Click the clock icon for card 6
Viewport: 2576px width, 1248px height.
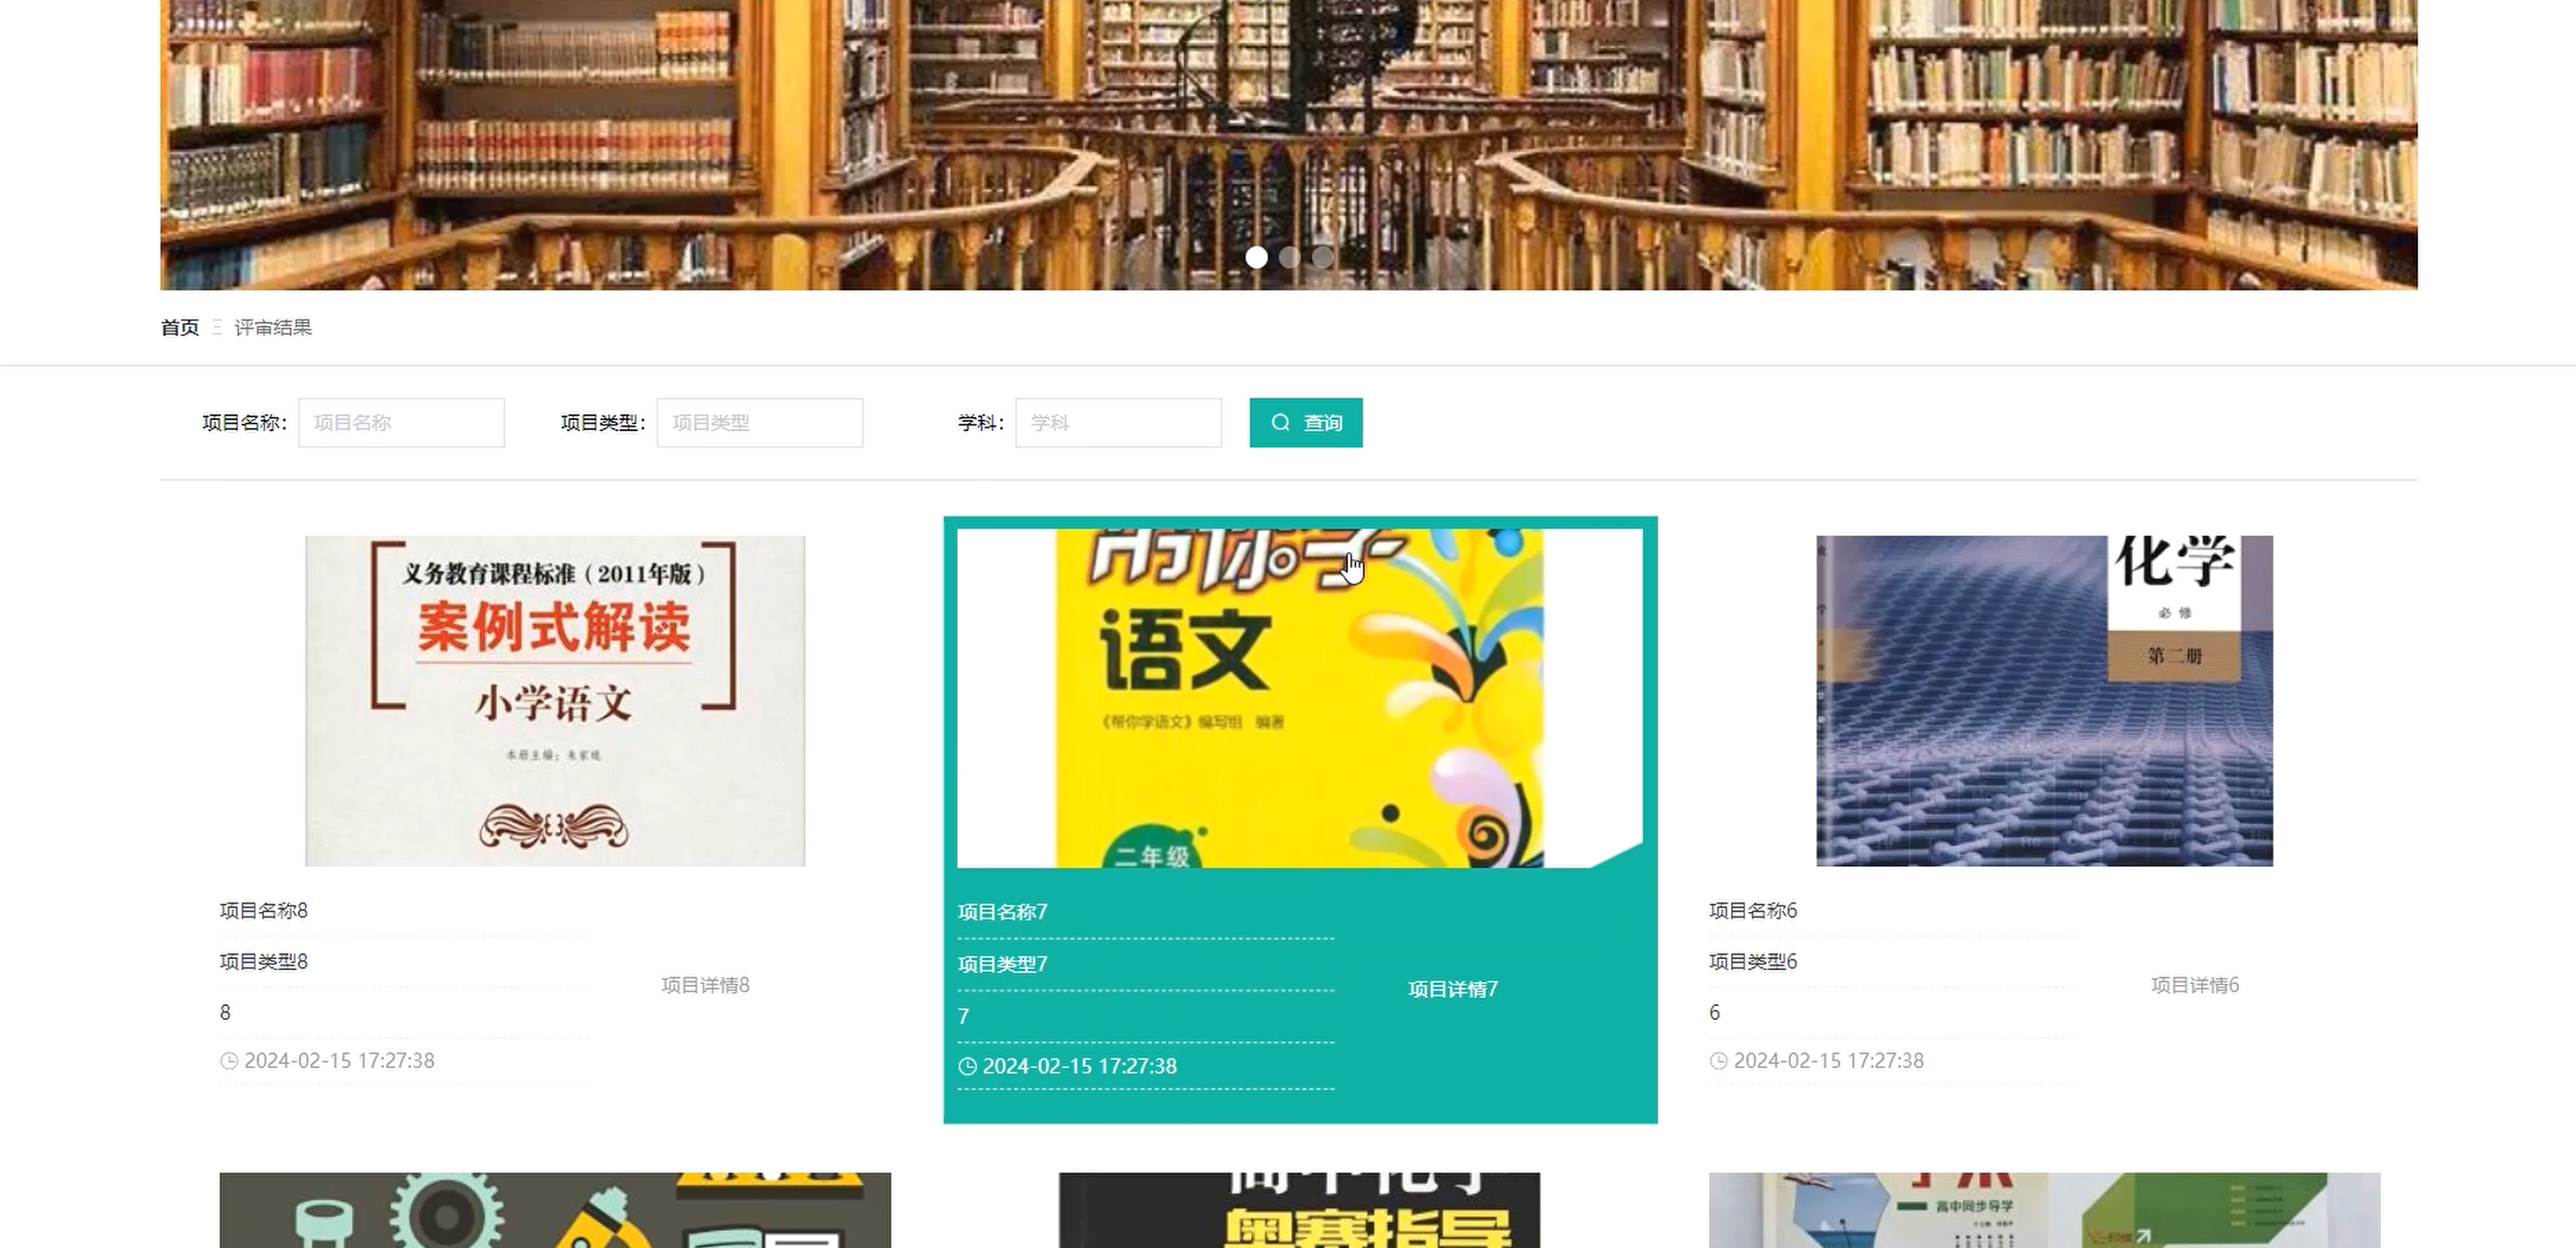point(1718,1061)
